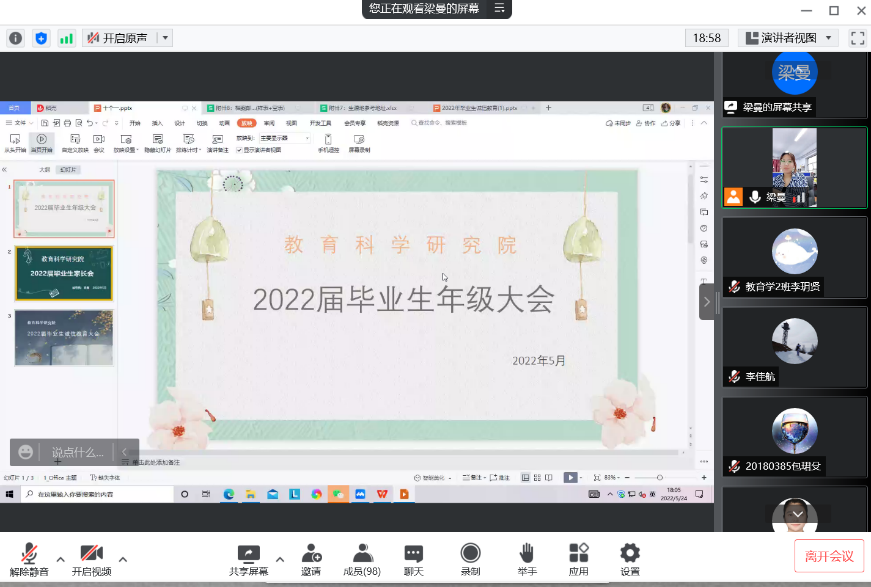Raise hand using the 举手 icon
The image size is (871, 587).
coord(526,560)
